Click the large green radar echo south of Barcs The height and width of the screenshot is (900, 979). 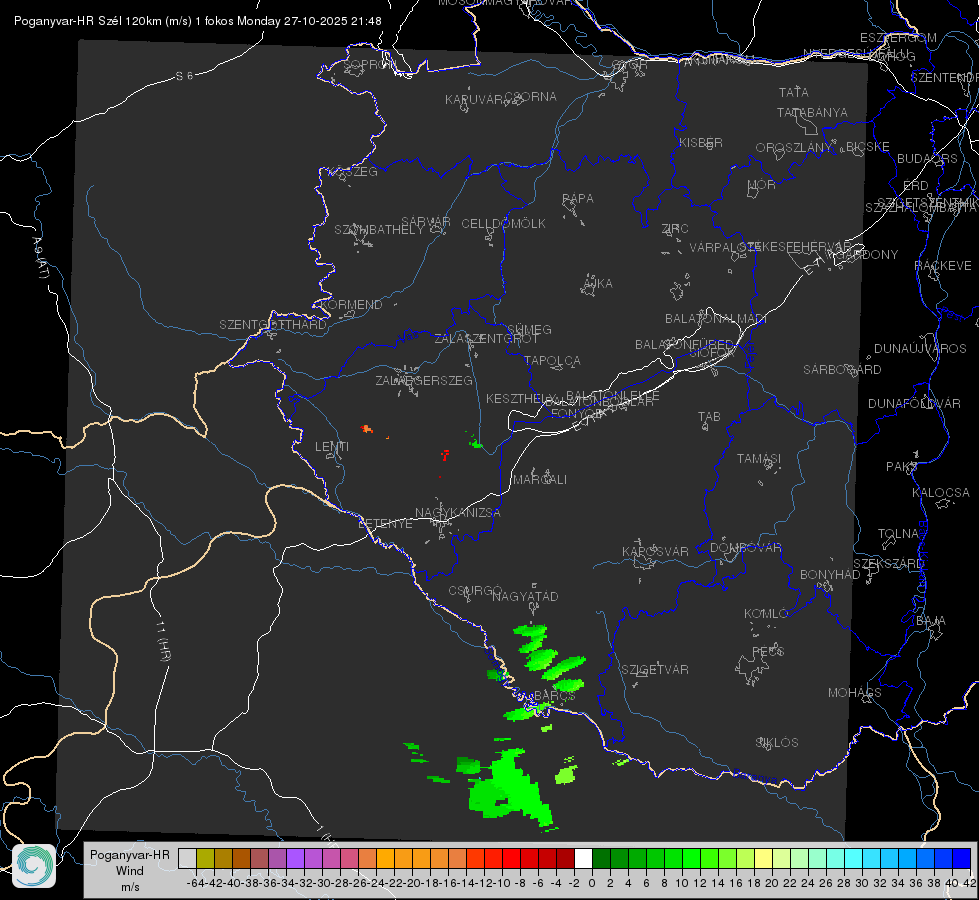[509, 788]
